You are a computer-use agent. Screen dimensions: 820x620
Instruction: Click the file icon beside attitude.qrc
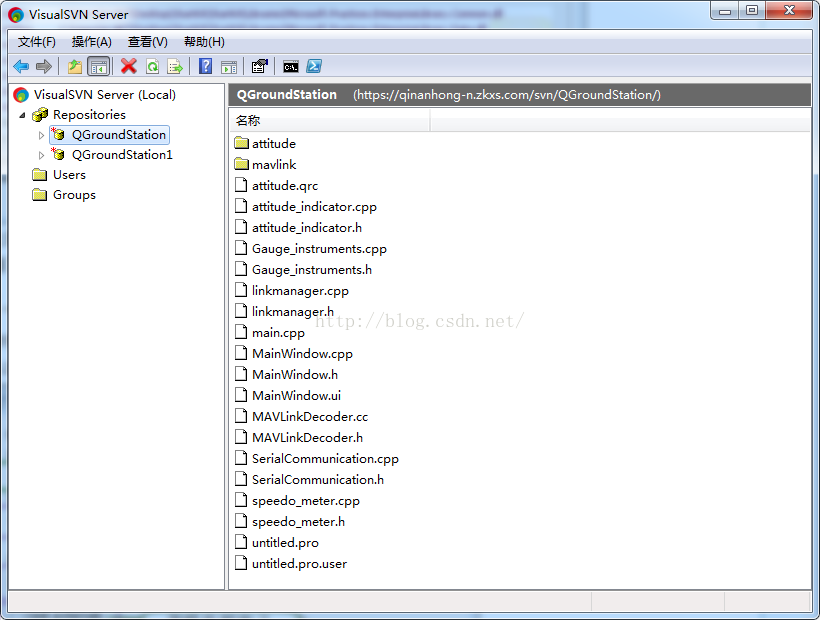point(241,185)
